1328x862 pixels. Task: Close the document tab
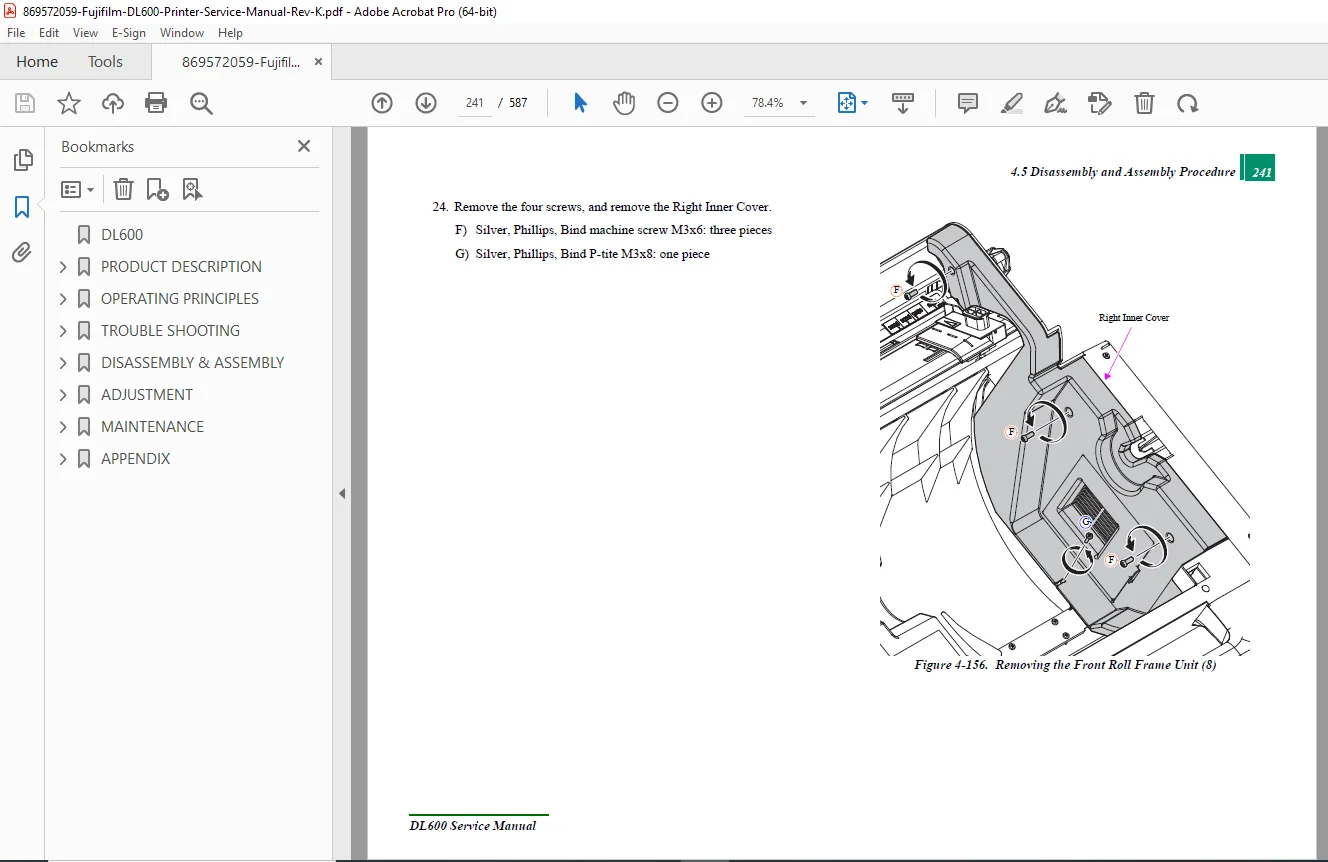click(318, 62)
